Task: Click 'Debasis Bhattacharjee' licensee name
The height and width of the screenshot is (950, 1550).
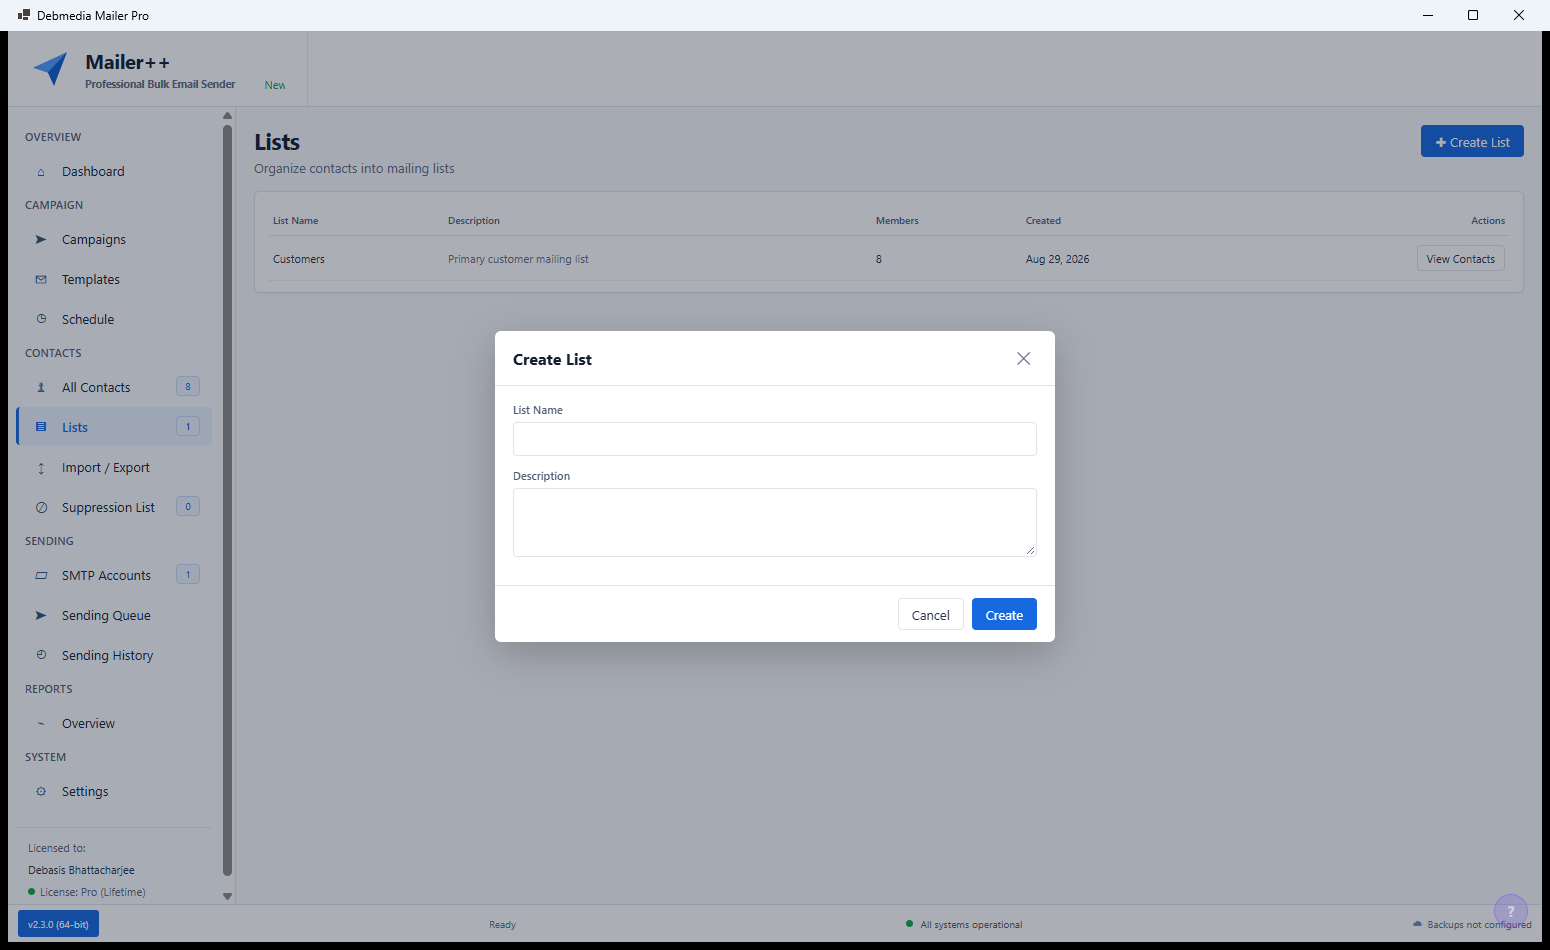Action: point(81,870)
